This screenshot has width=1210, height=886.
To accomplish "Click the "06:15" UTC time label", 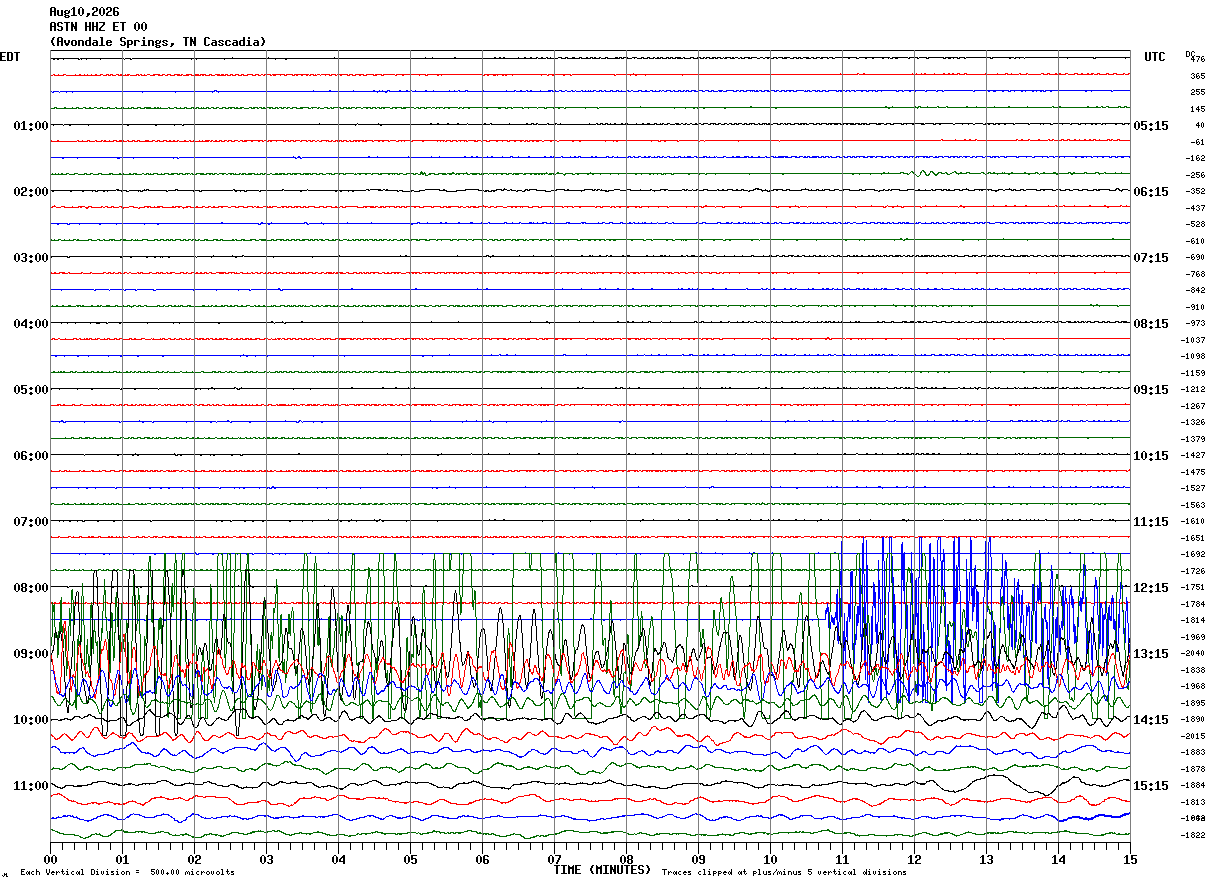I will (1150, 192).
